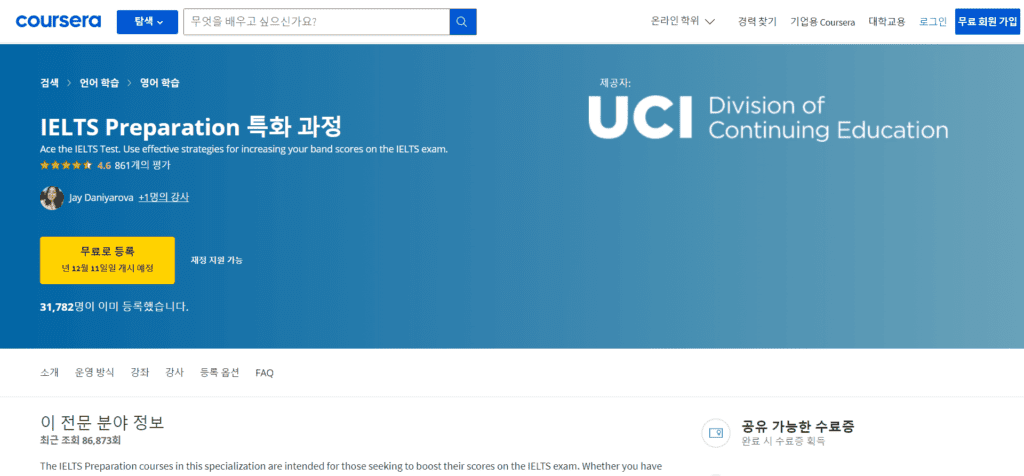Open the Coursera home logo

[x=58, y=22]
